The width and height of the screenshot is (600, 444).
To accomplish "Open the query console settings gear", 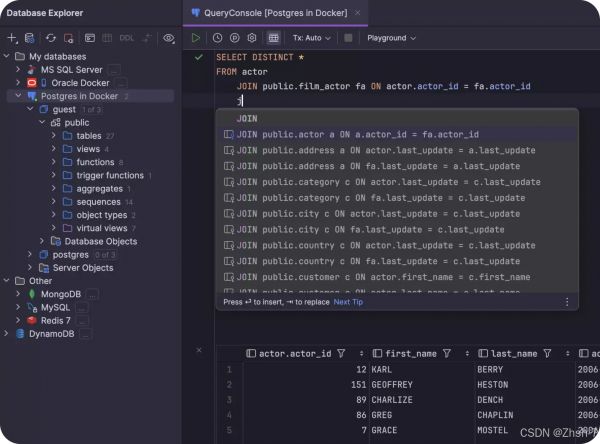I will click(252, 38).
